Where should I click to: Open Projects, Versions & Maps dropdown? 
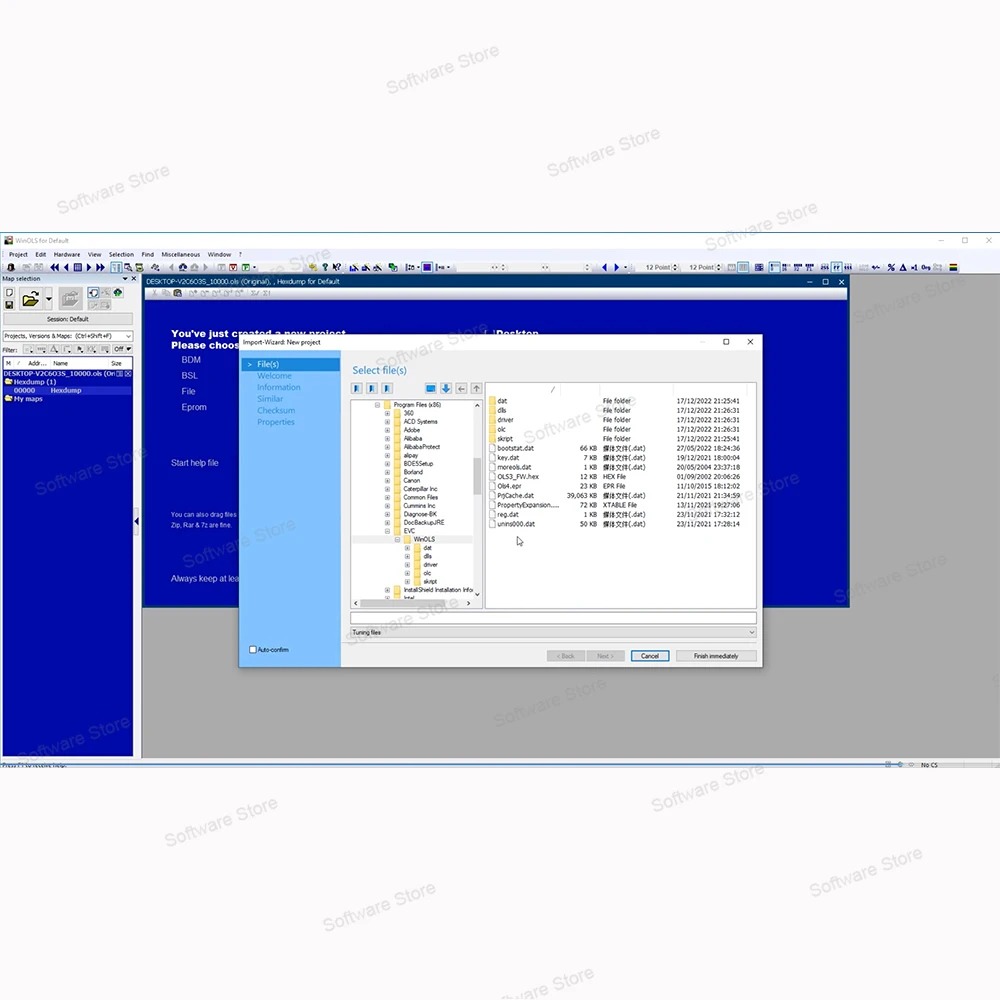point(68,335)
